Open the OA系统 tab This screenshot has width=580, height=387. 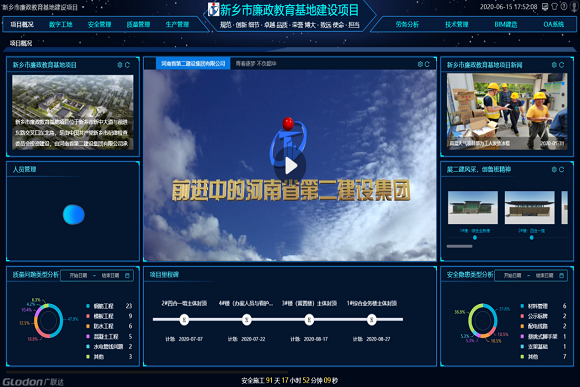(553, 24)
